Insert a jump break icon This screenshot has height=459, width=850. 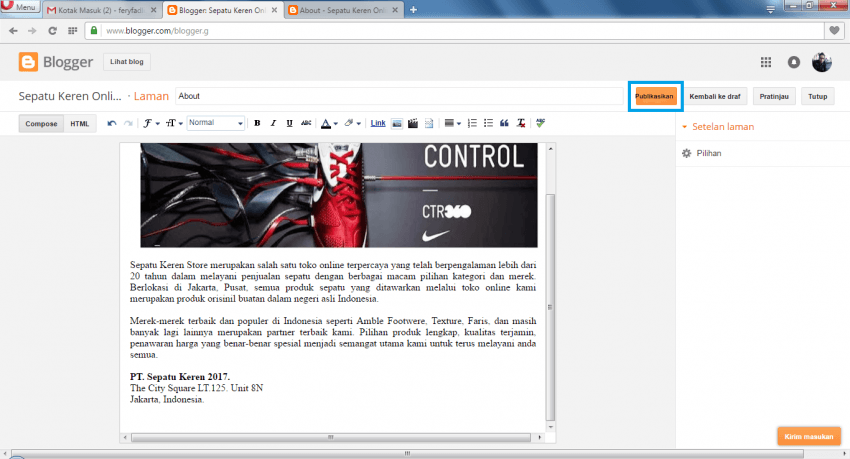pos(429,124)
